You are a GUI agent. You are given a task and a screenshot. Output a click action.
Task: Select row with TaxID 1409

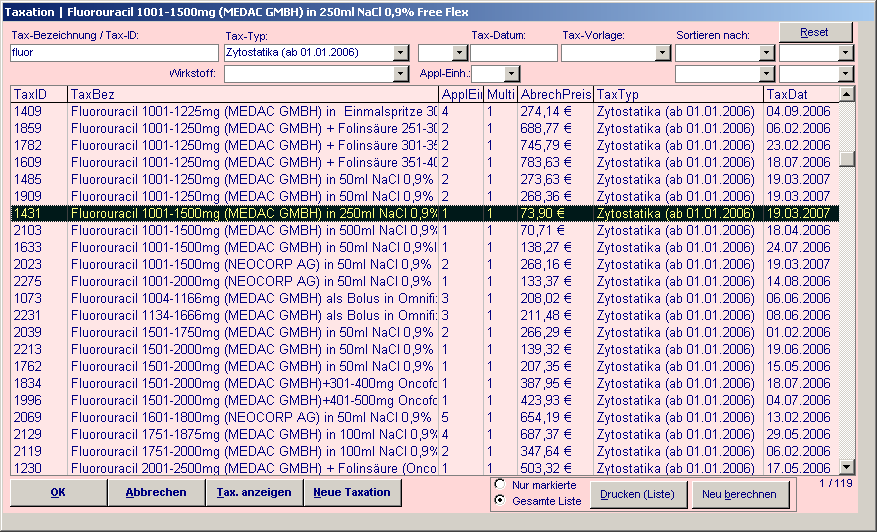click(x=425, y=111)
